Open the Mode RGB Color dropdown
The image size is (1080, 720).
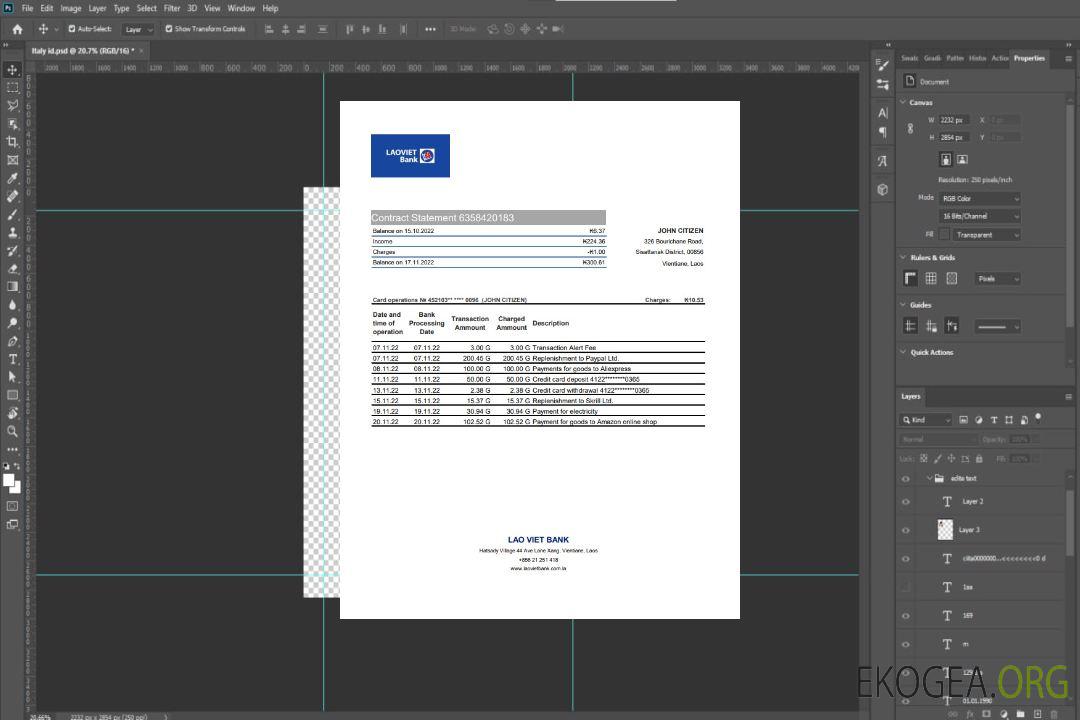[980, 198]
